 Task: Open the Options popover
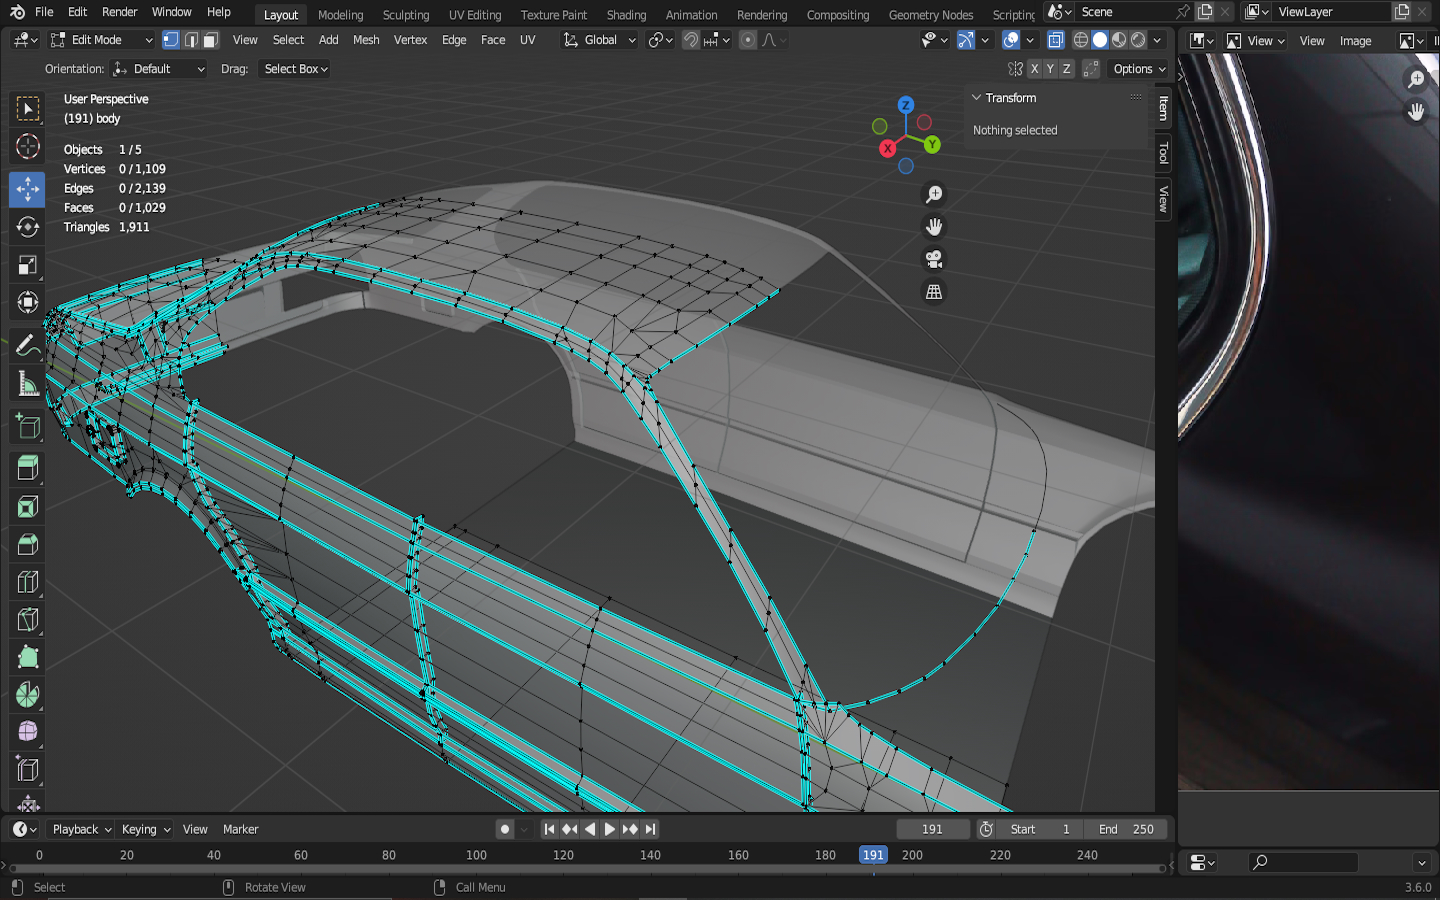point(1139,69)
